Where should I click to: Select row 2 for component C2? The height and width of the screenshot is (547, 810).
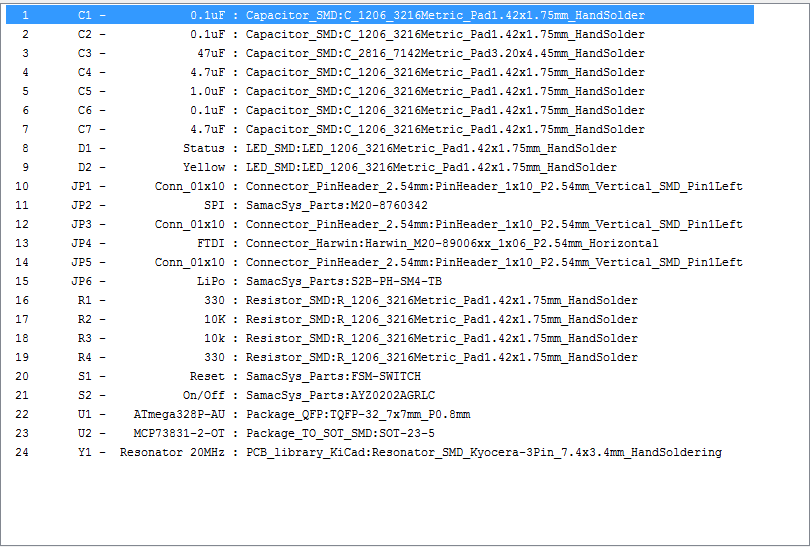click(x=380, y=34)
